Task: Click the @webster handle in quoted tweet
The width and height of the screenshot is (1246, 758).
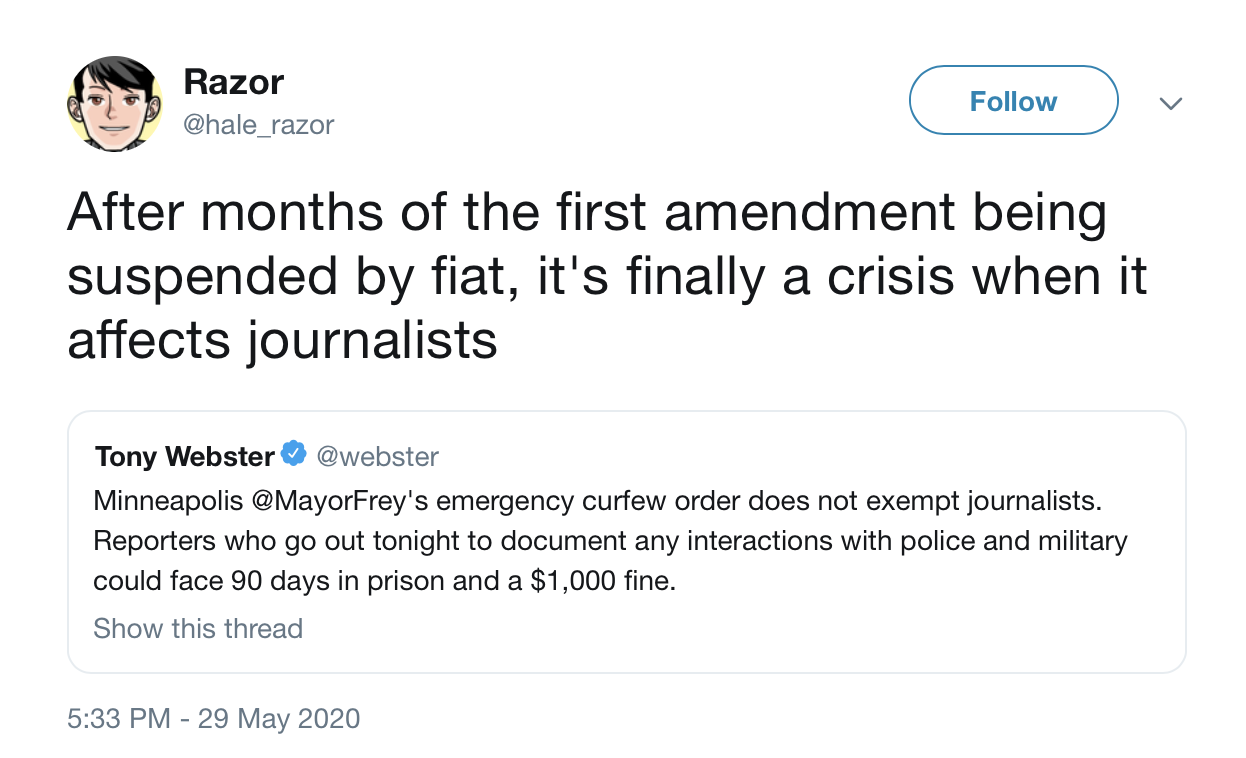Action: 378,457
